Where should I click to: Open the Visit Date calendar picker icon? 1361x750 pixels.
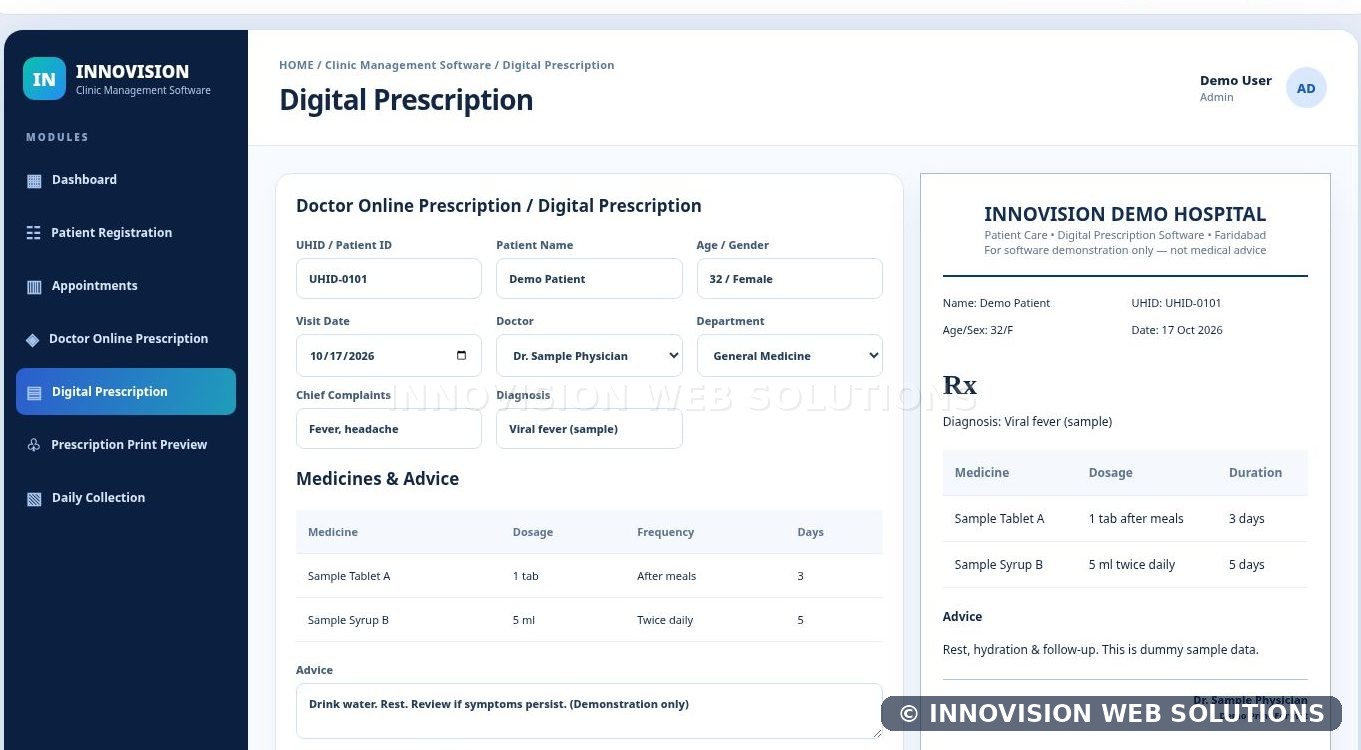click(x=461, y=355)
